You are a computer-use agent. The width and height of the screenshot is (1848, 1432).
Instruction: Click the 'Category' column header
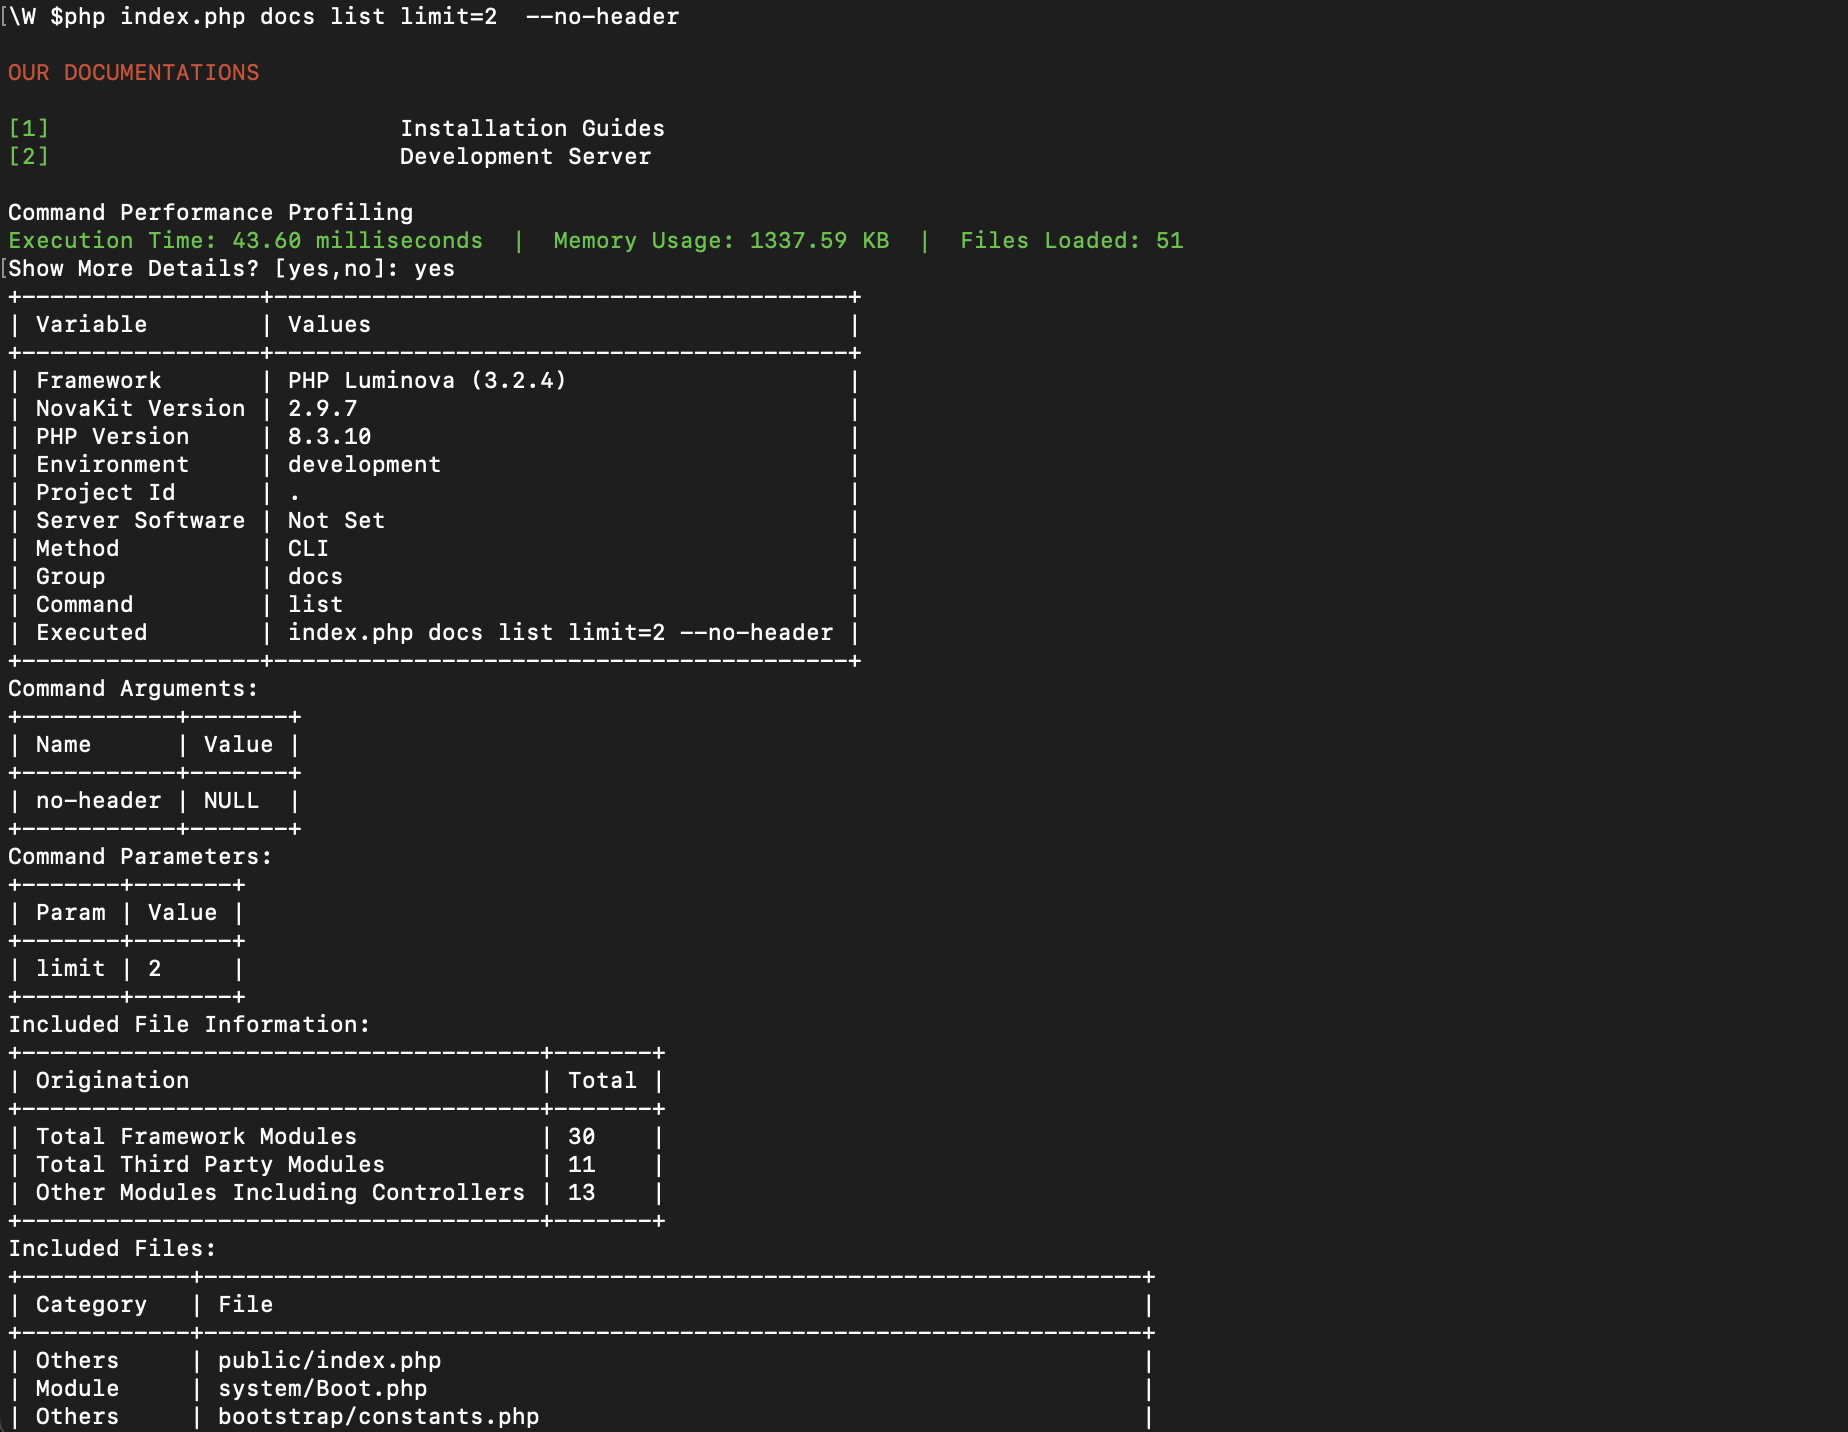(91, 1305)
